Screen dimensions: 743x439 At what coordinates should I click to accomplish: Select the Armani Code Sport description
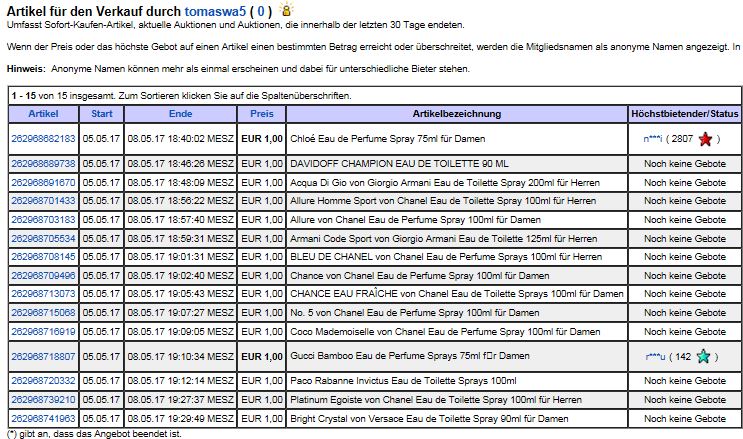444,238
